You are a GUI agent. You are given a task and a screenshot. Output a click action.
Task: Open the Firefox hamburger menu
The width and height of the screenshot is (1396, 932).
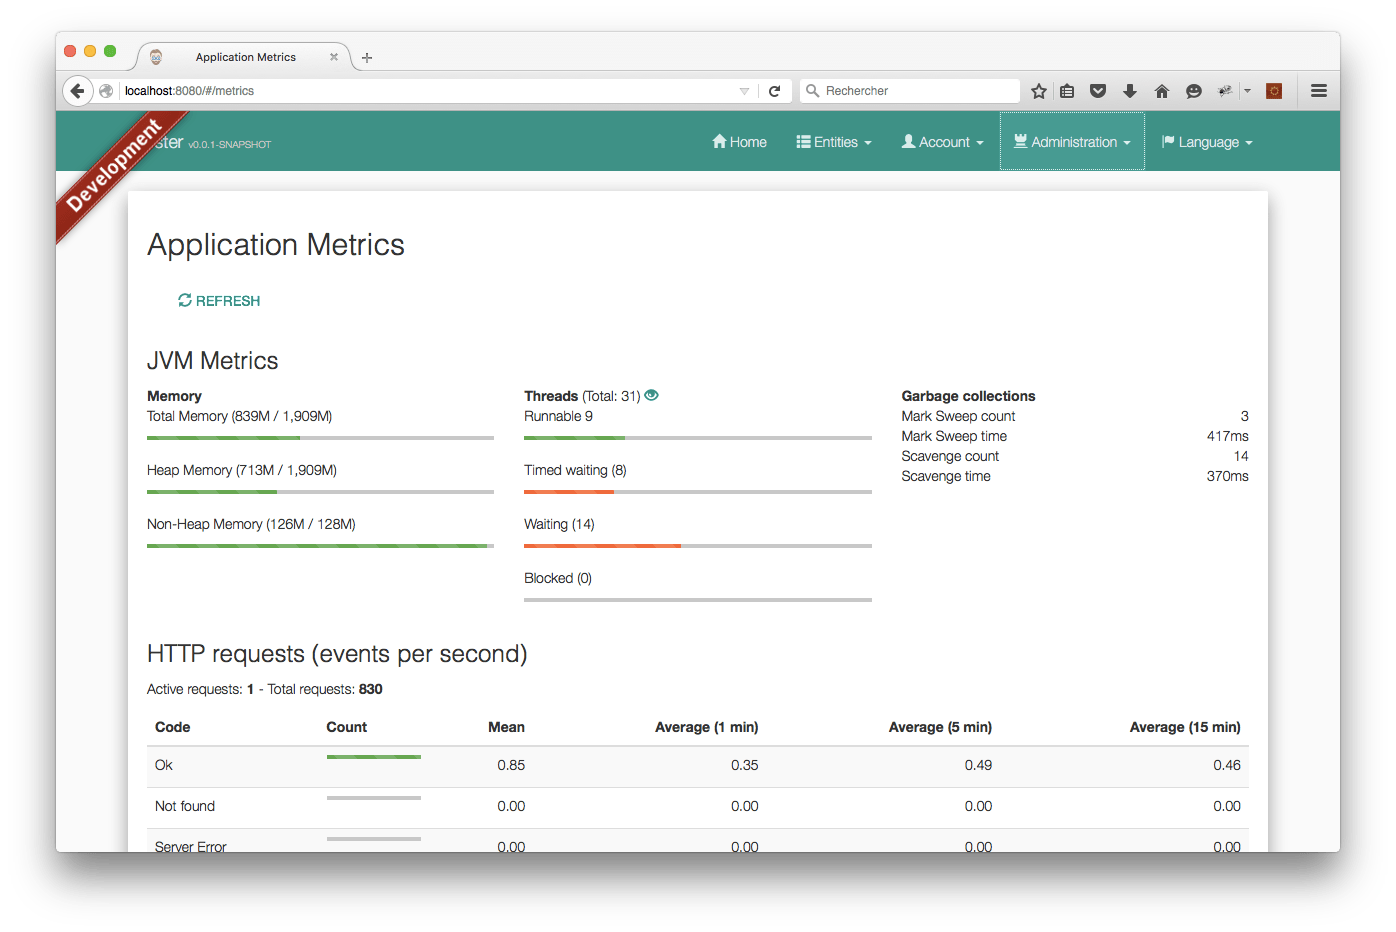(1319, 90)
